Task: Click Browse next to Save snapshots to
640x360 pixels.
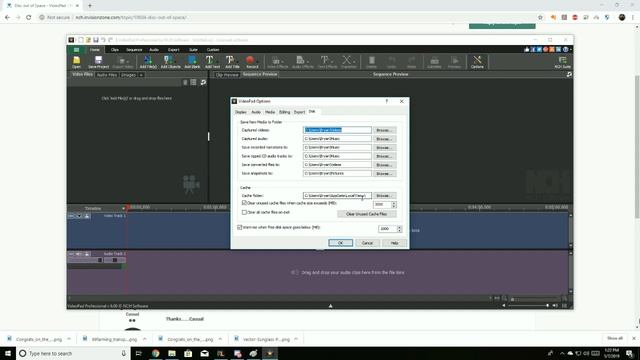Action: tap(384, 173)
